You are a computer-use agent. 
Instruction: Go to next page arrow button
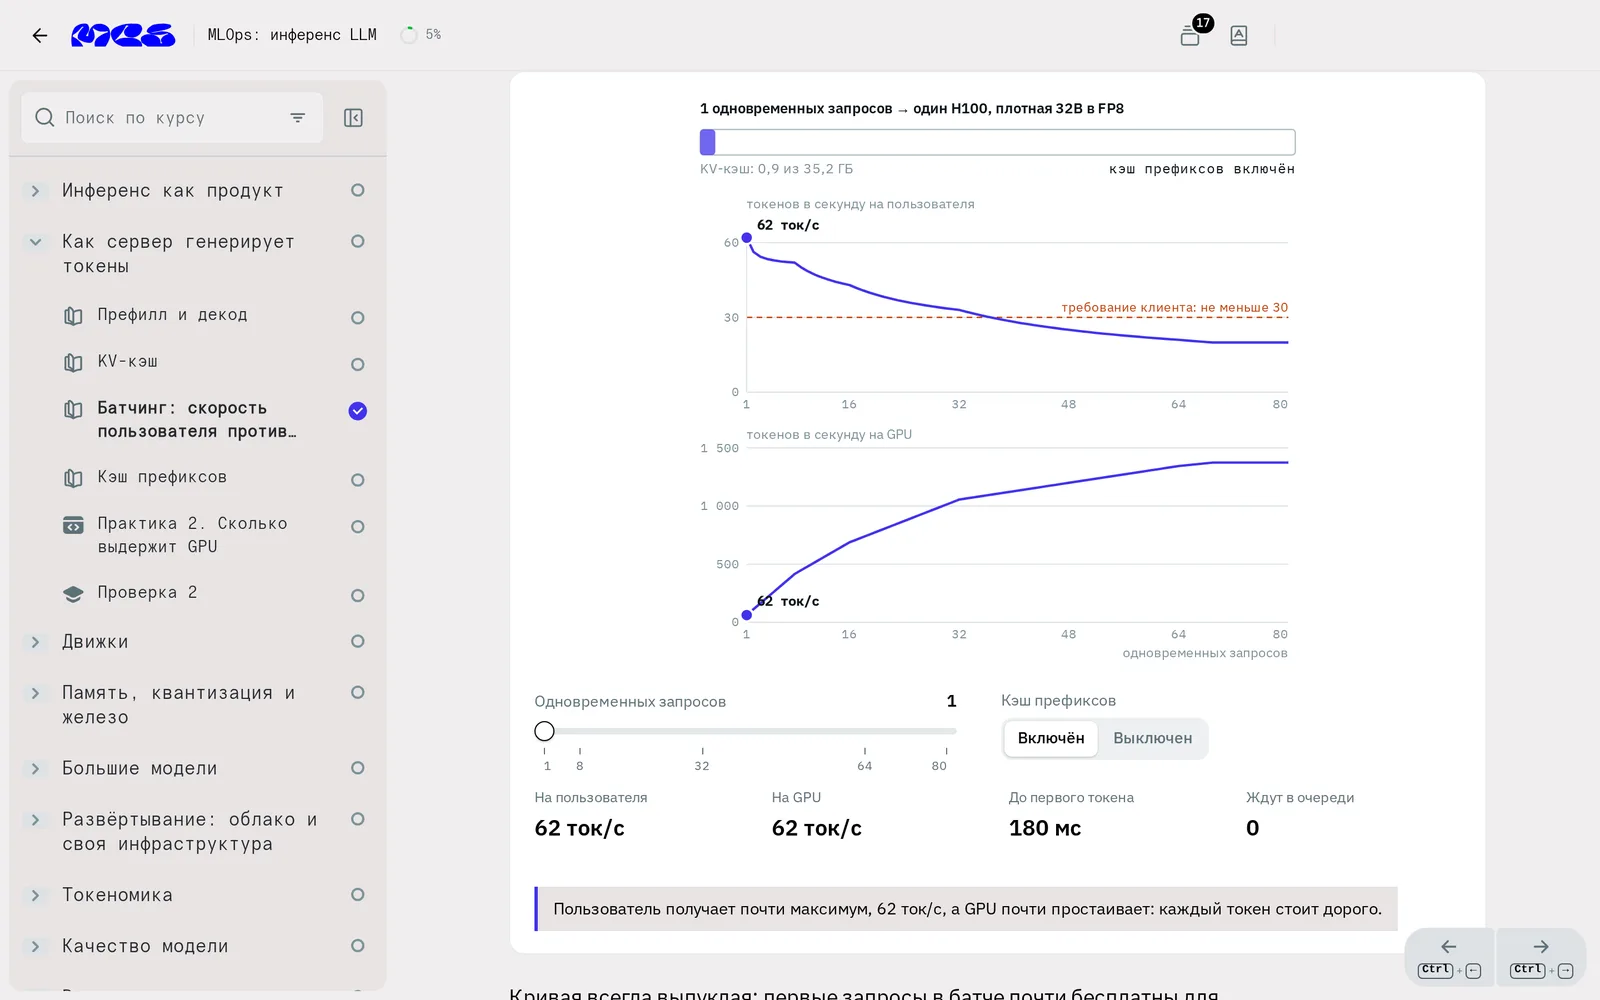coord(1541,956)
